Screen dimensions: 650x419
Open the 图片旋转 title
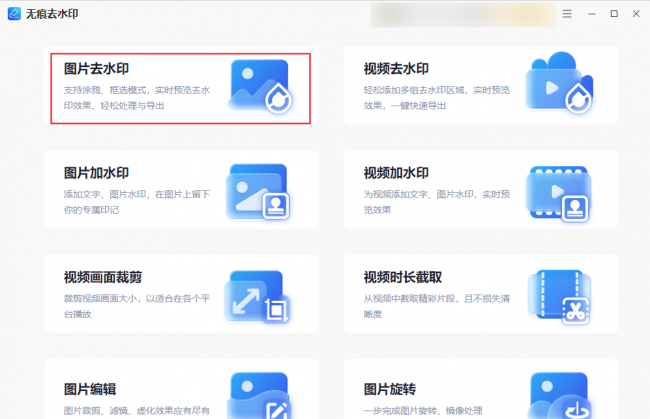click(390, 389)
